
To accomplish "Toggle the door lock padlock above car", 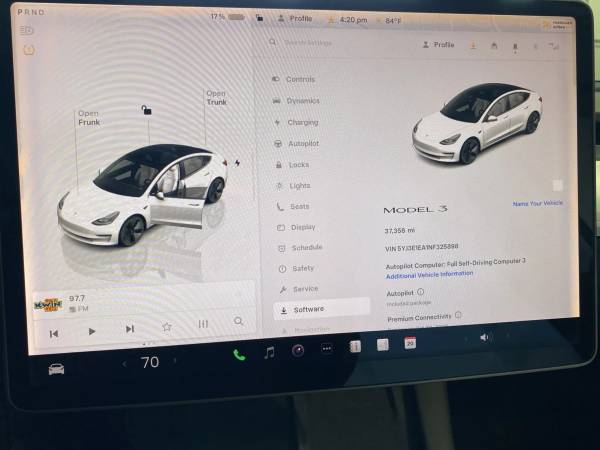I will point(147,110).
